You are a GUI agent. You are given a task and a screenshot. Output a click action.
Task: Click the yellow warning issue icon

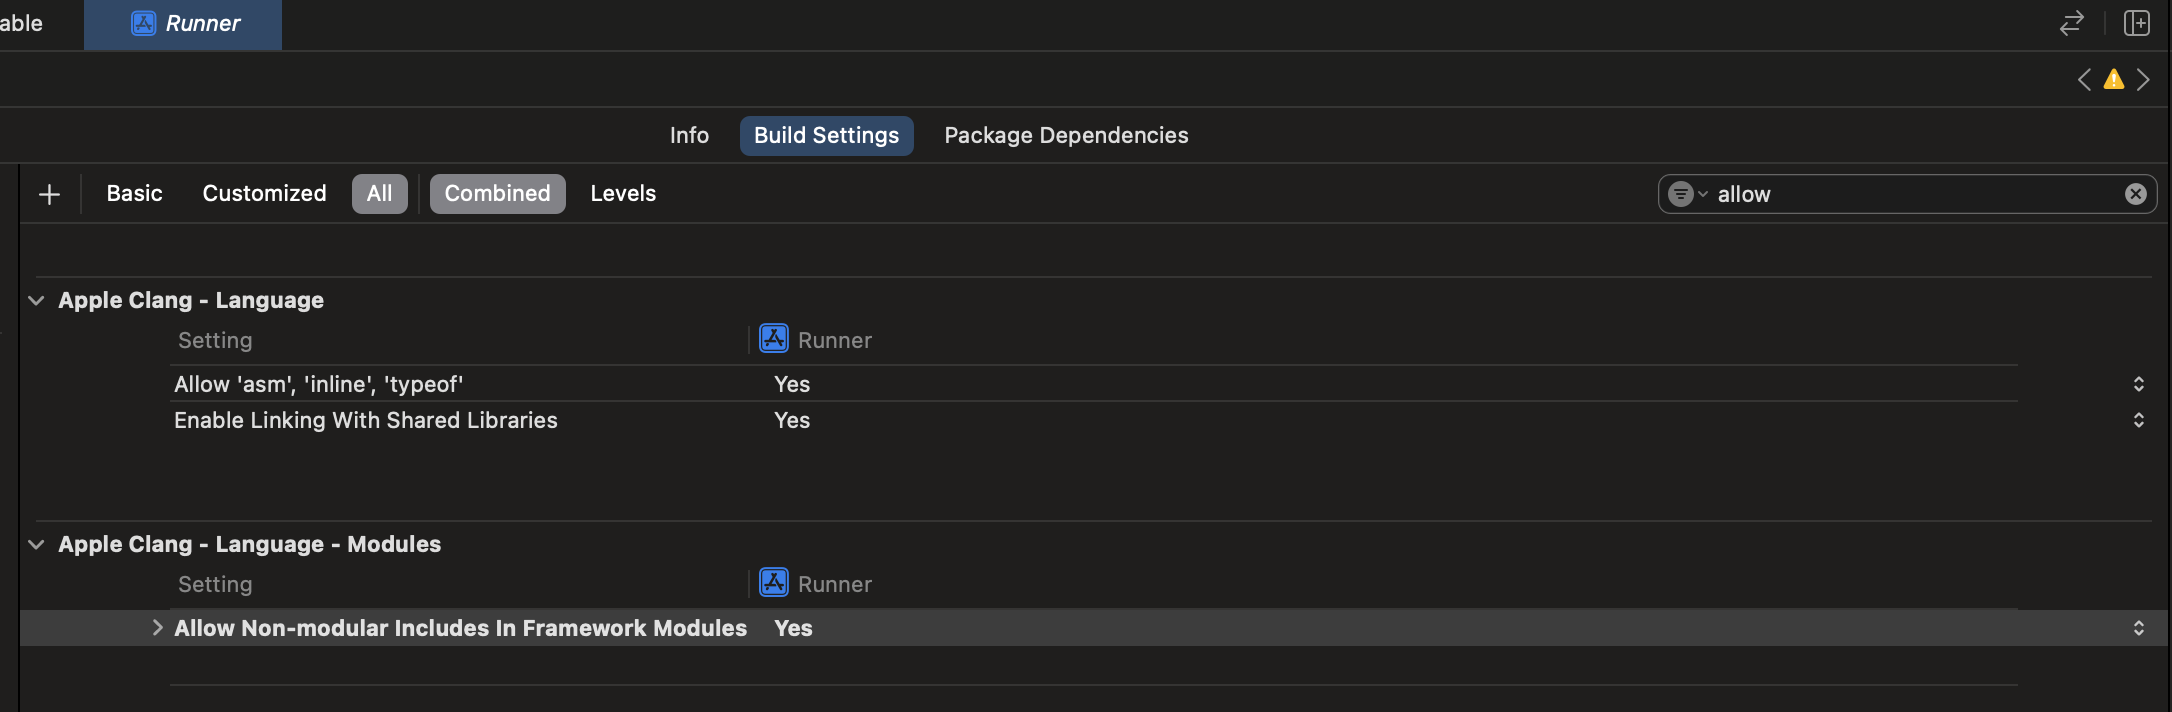coord(2114,80)
